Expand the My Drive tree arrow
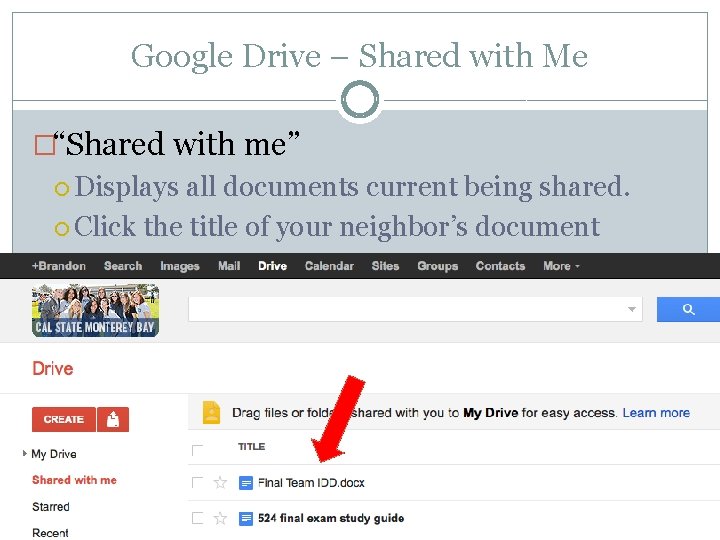 point(24,453)
